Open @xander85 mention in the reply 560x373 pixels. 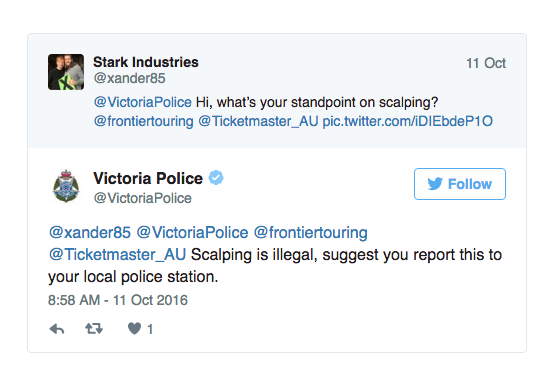point(90,233)
